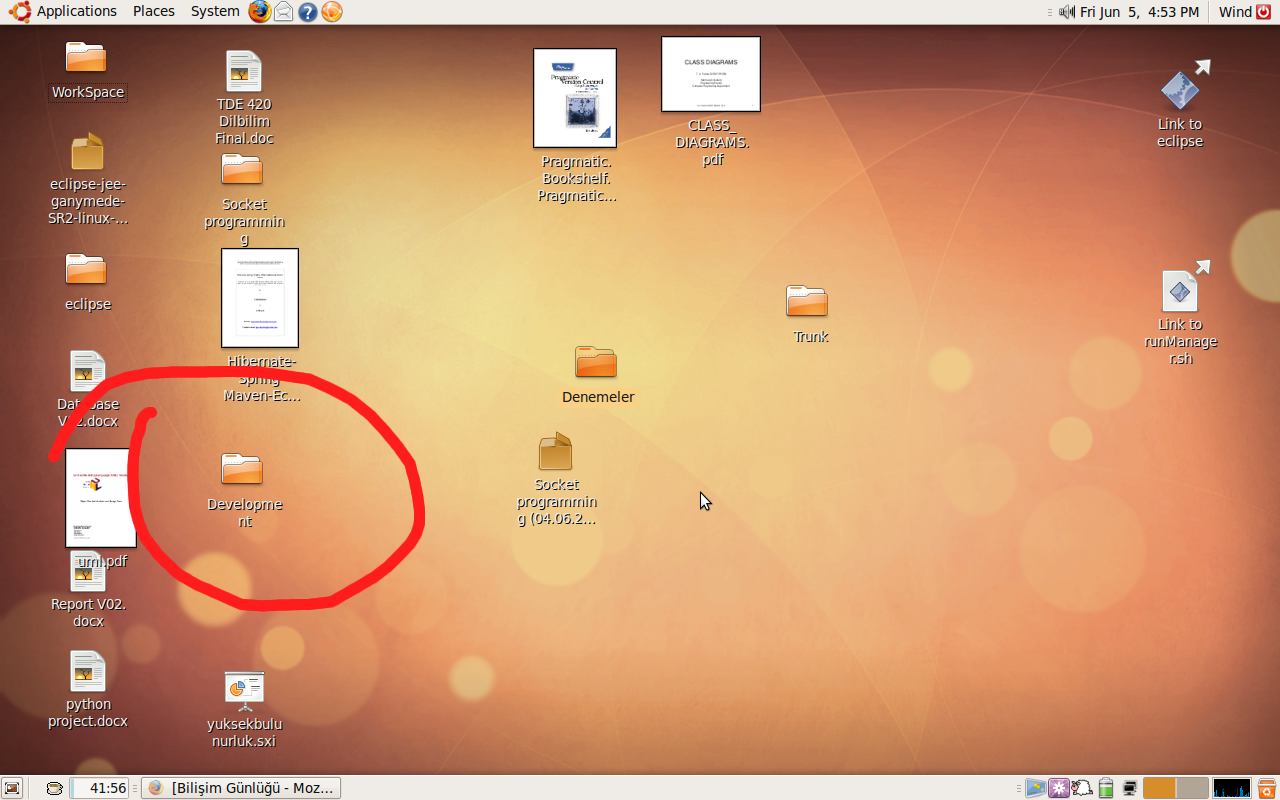
Task: Launch the mail client envelope icon
Action: point(284,12)
